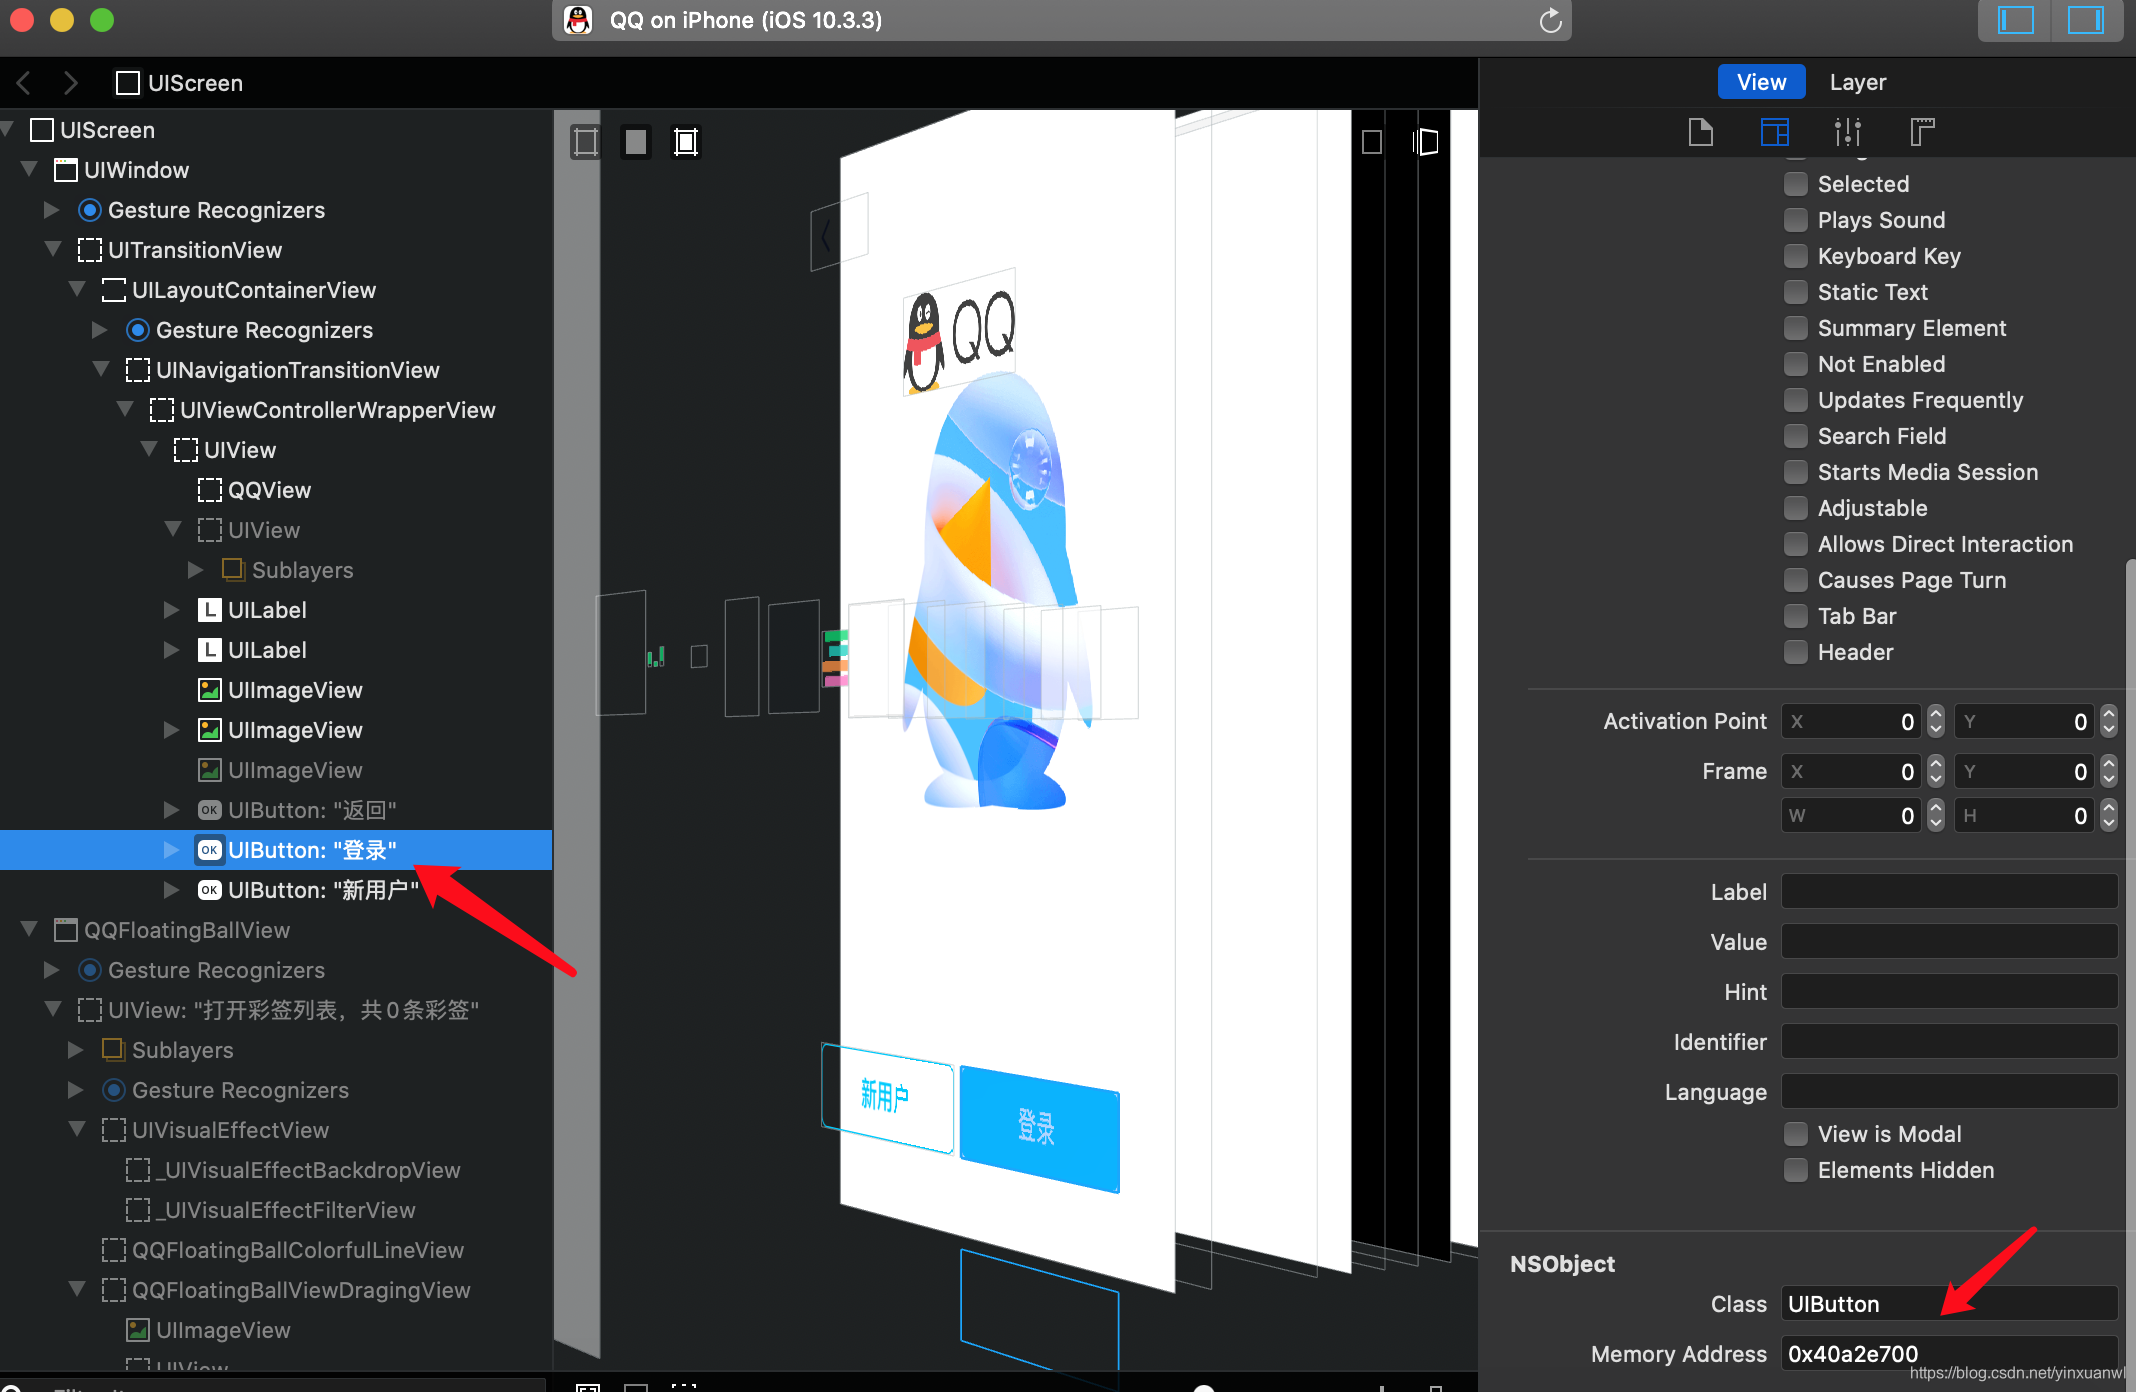Open the Object inspector page icon

pyautogui.click(x=1700, y=132)
